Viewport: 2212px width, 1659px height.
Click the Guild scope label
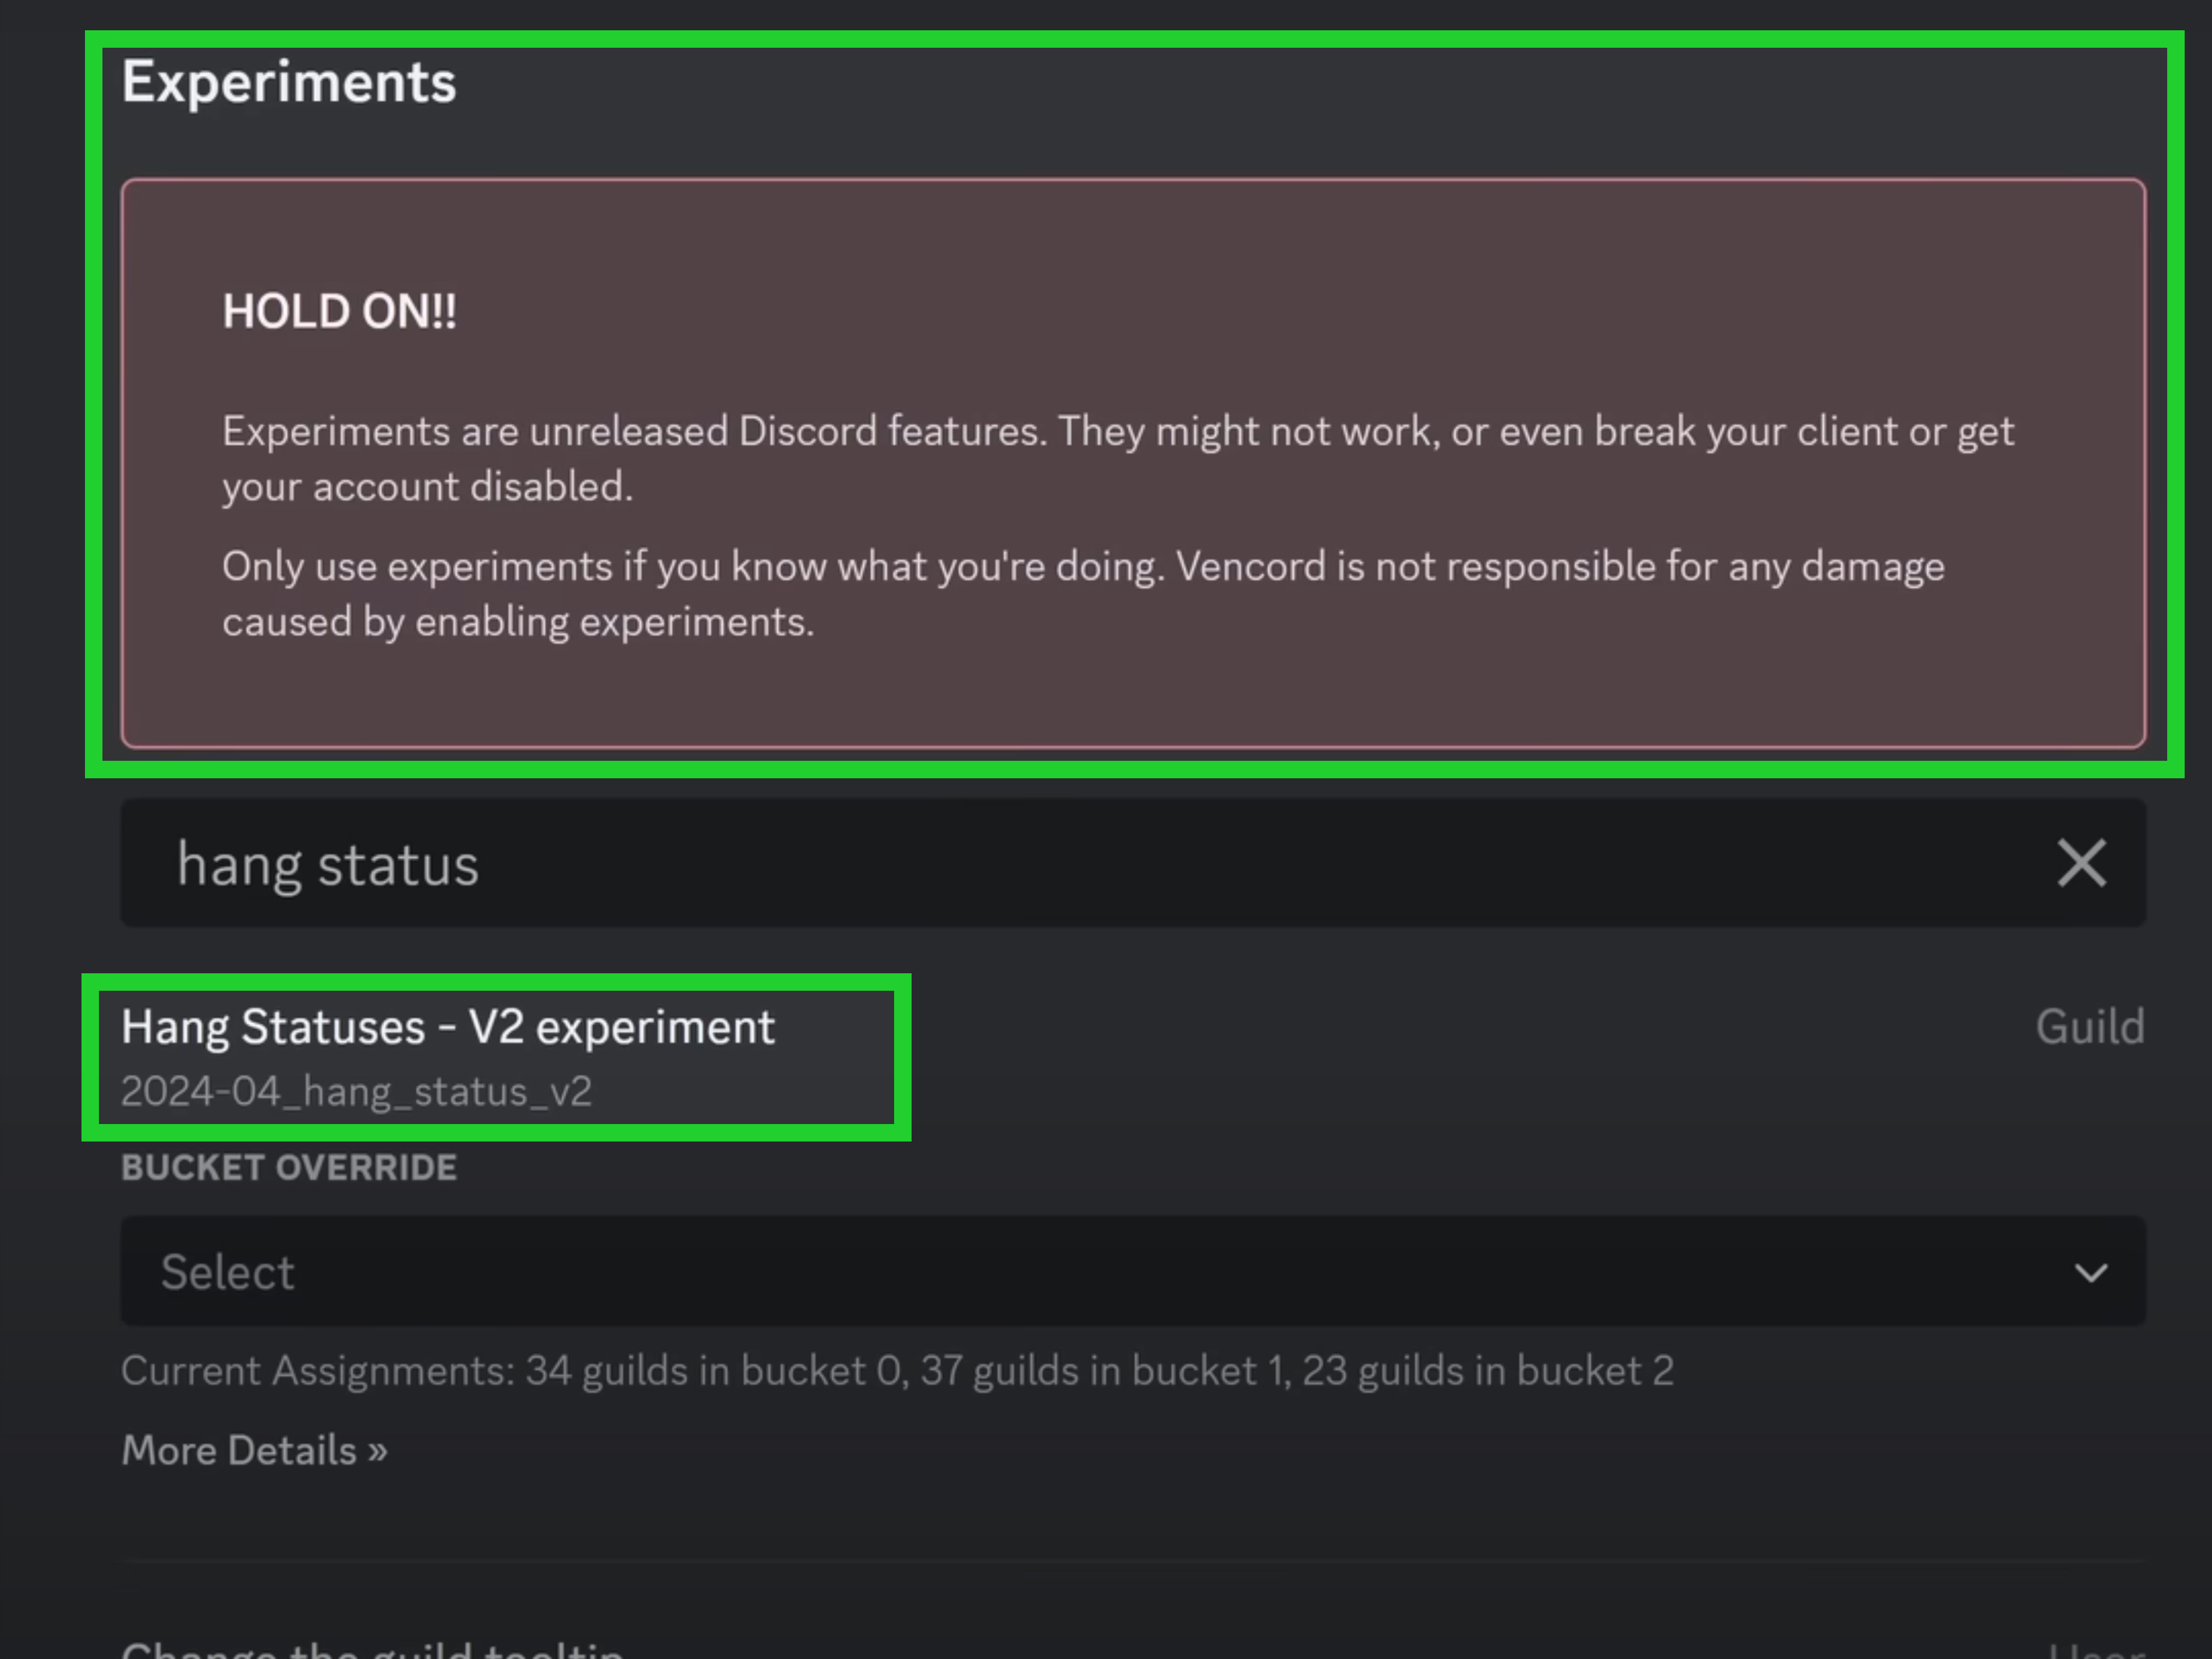point(2090,1025)
